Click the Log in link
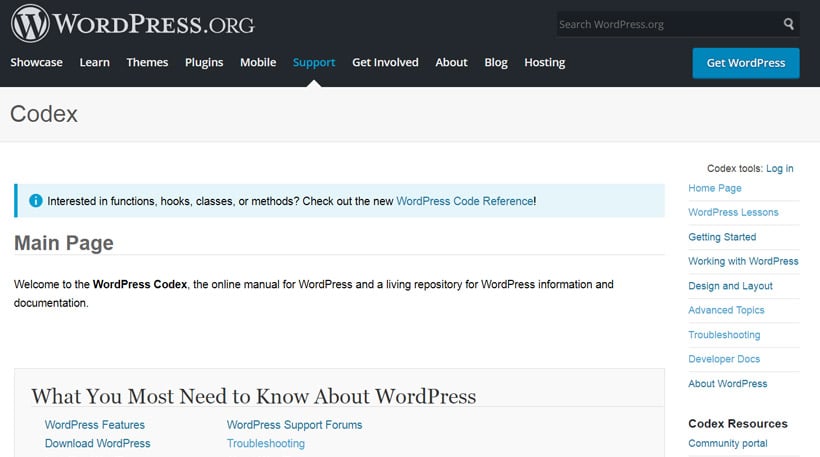The width and height of the screenshot is (820, 457). coord(780,168)
